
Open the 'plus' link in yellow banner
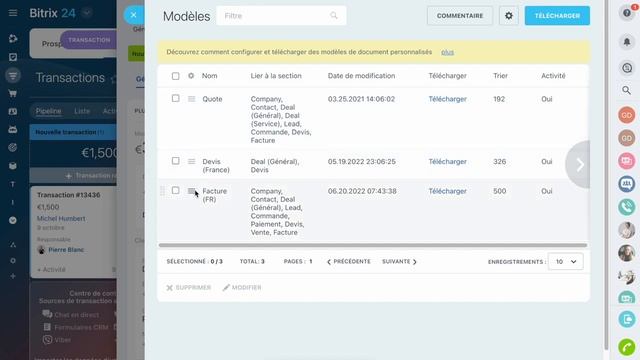coord(447,52)
